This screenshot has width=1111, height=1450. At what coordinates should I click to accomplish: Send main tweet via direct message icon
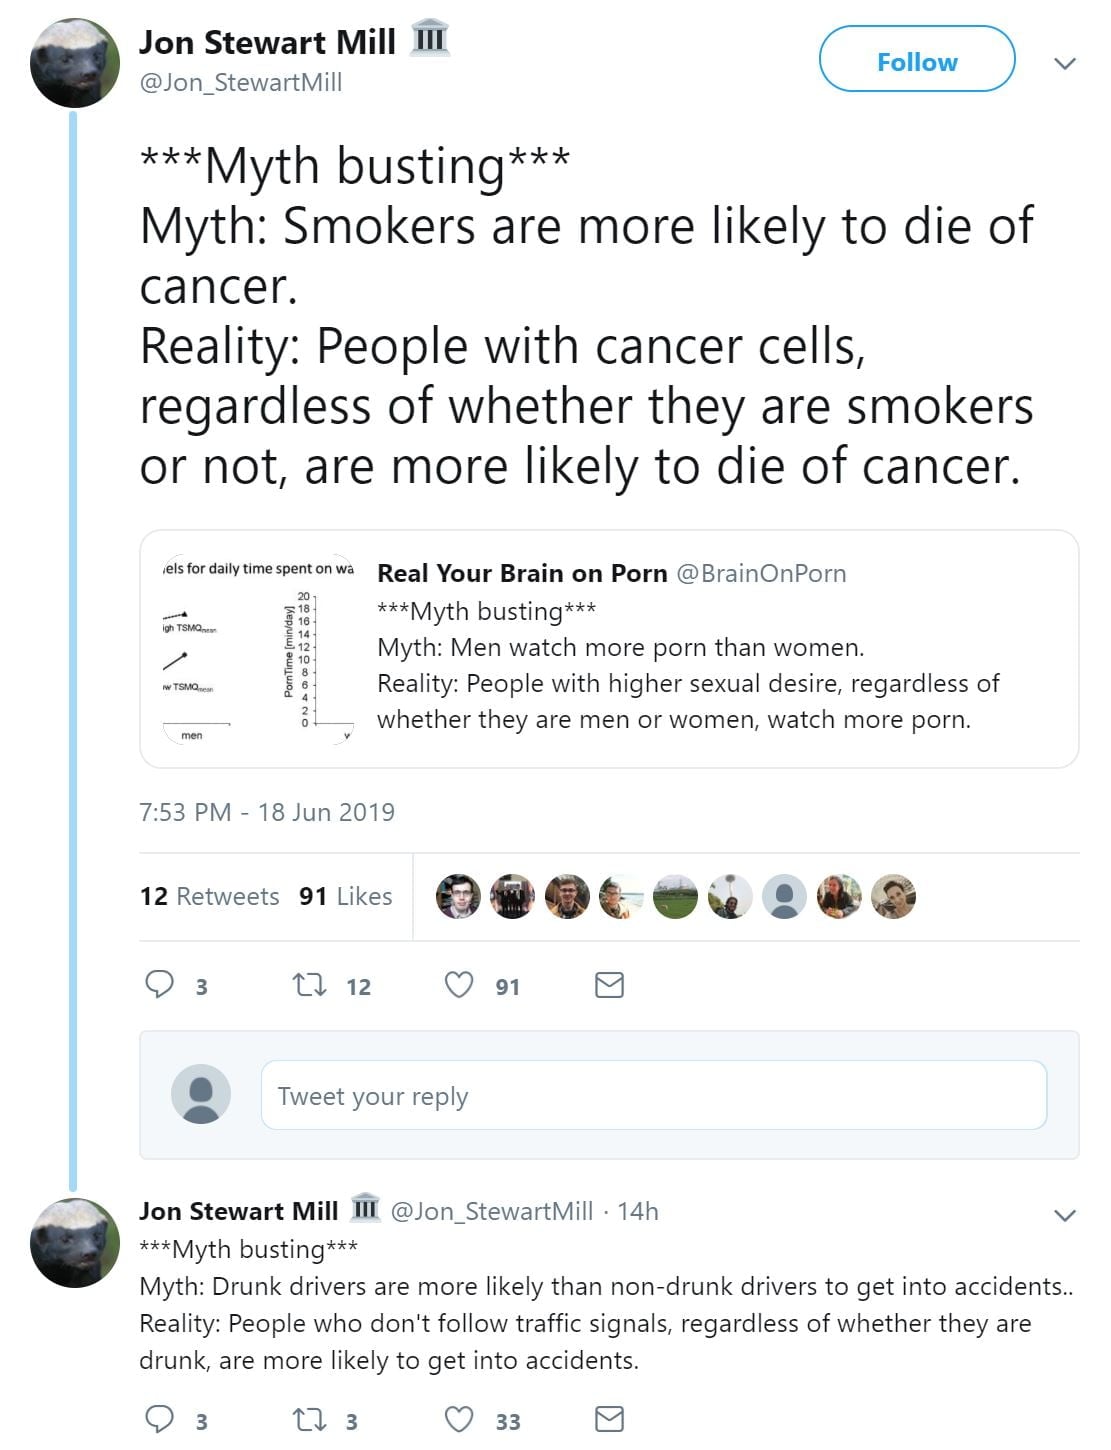(x=609, y=985)
